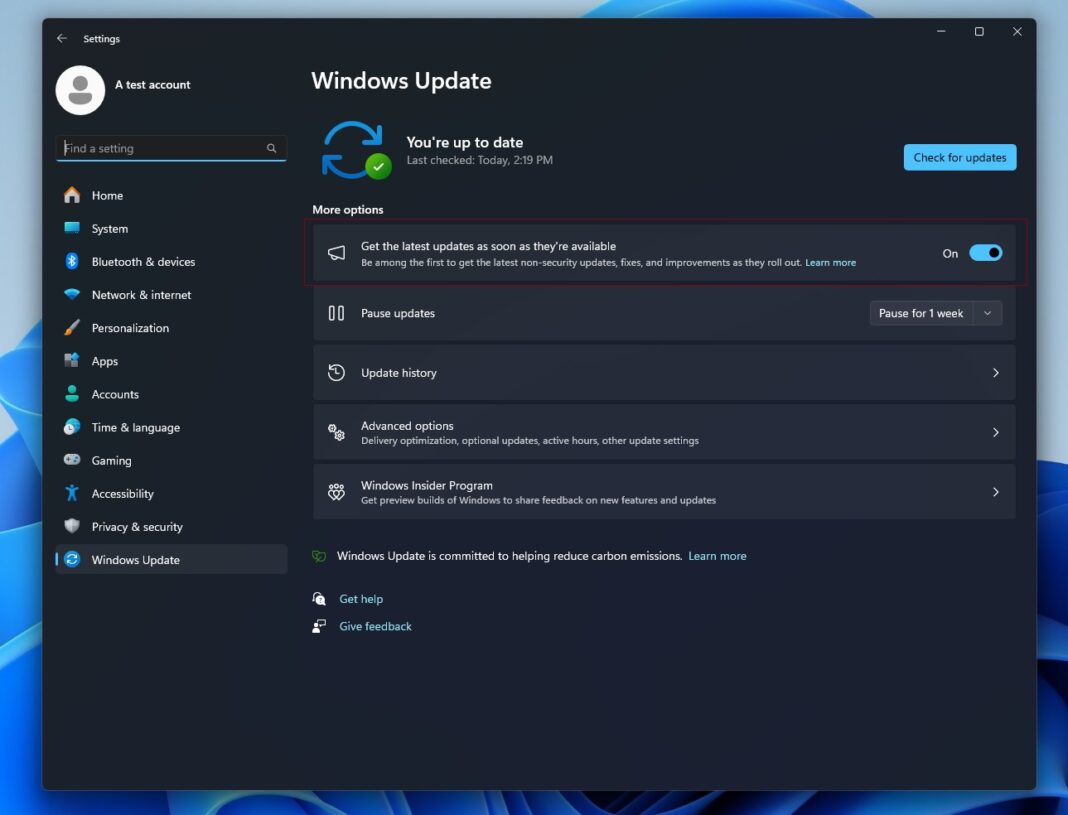
Task: Click the Check for updates button
Action: click(959, 156)
